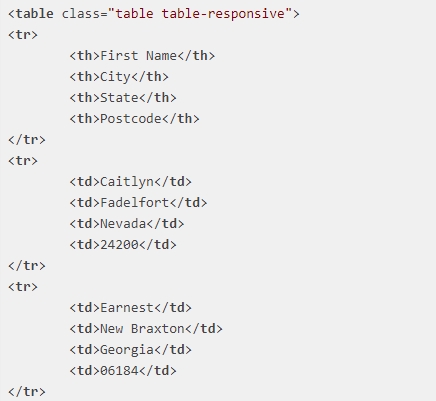Click the second opening tr tag

pos(23,161)
